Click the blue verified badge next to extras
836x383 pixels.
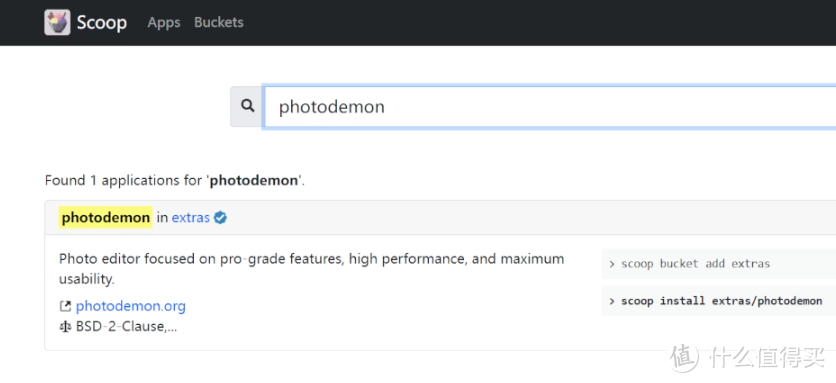(220, 218)
